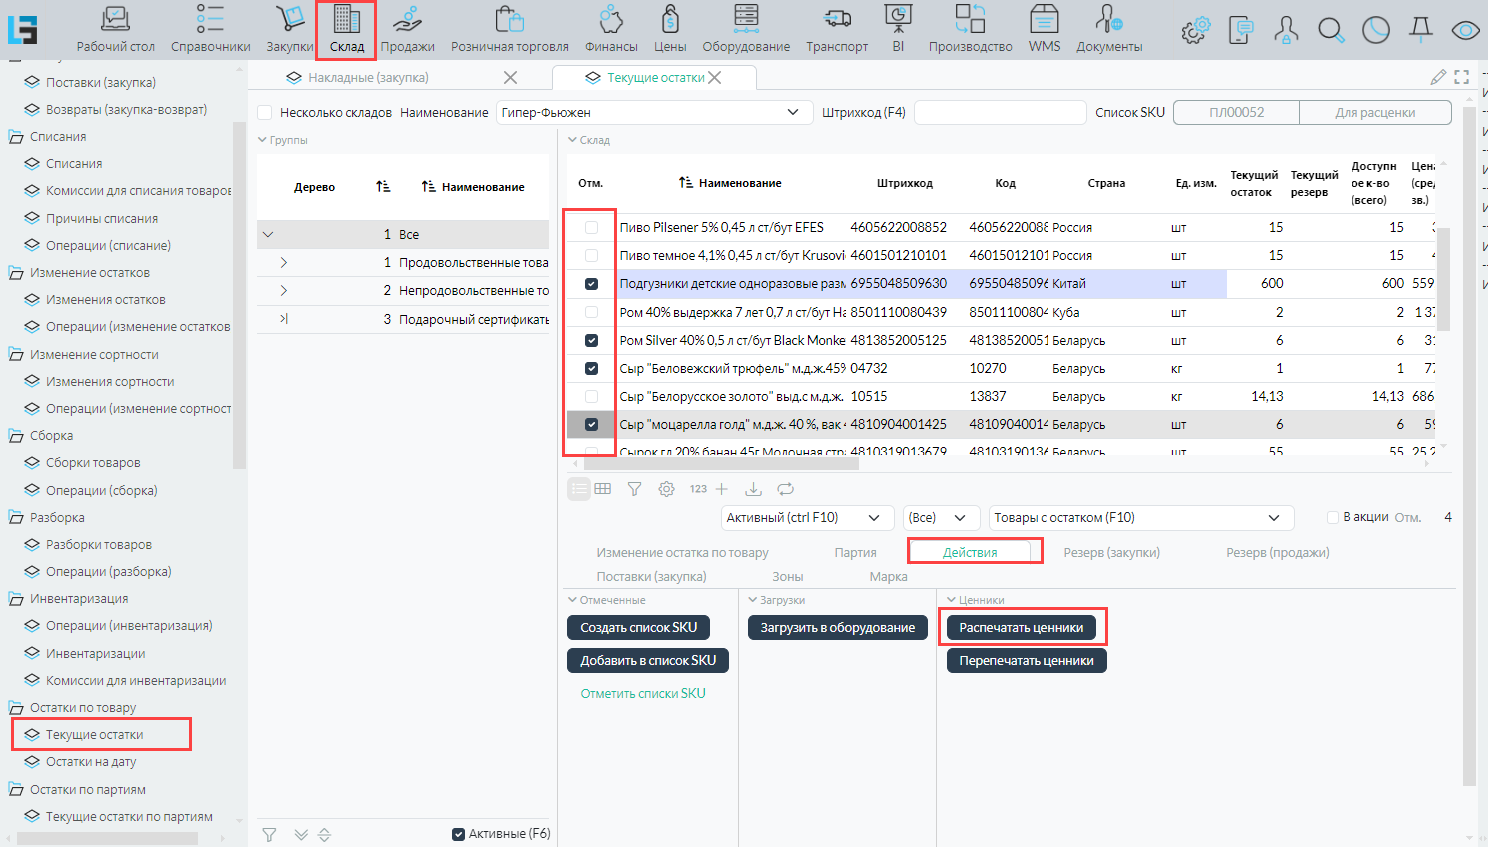Toggle the Активные (F6) checkbox

(459, 834)
